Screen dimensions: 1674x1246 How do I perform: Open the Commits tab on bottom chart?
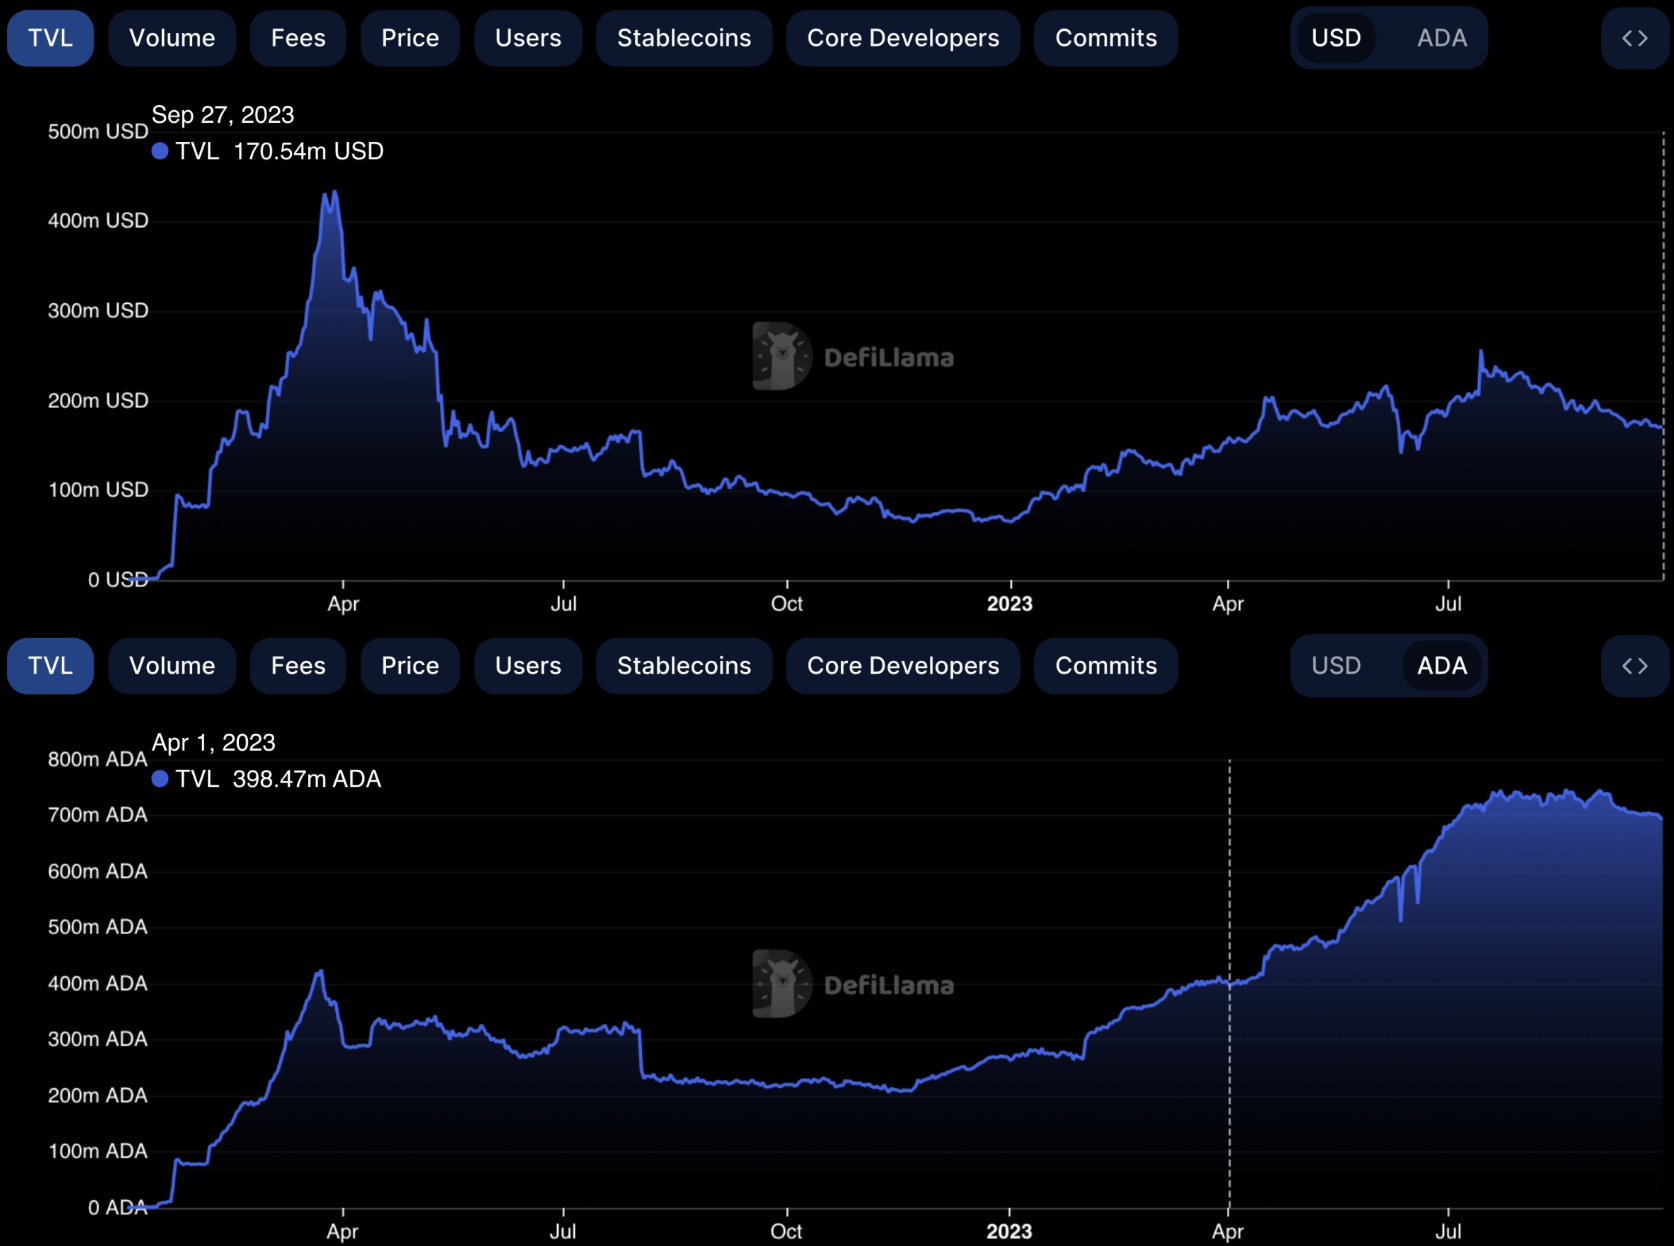[1105, 666]
